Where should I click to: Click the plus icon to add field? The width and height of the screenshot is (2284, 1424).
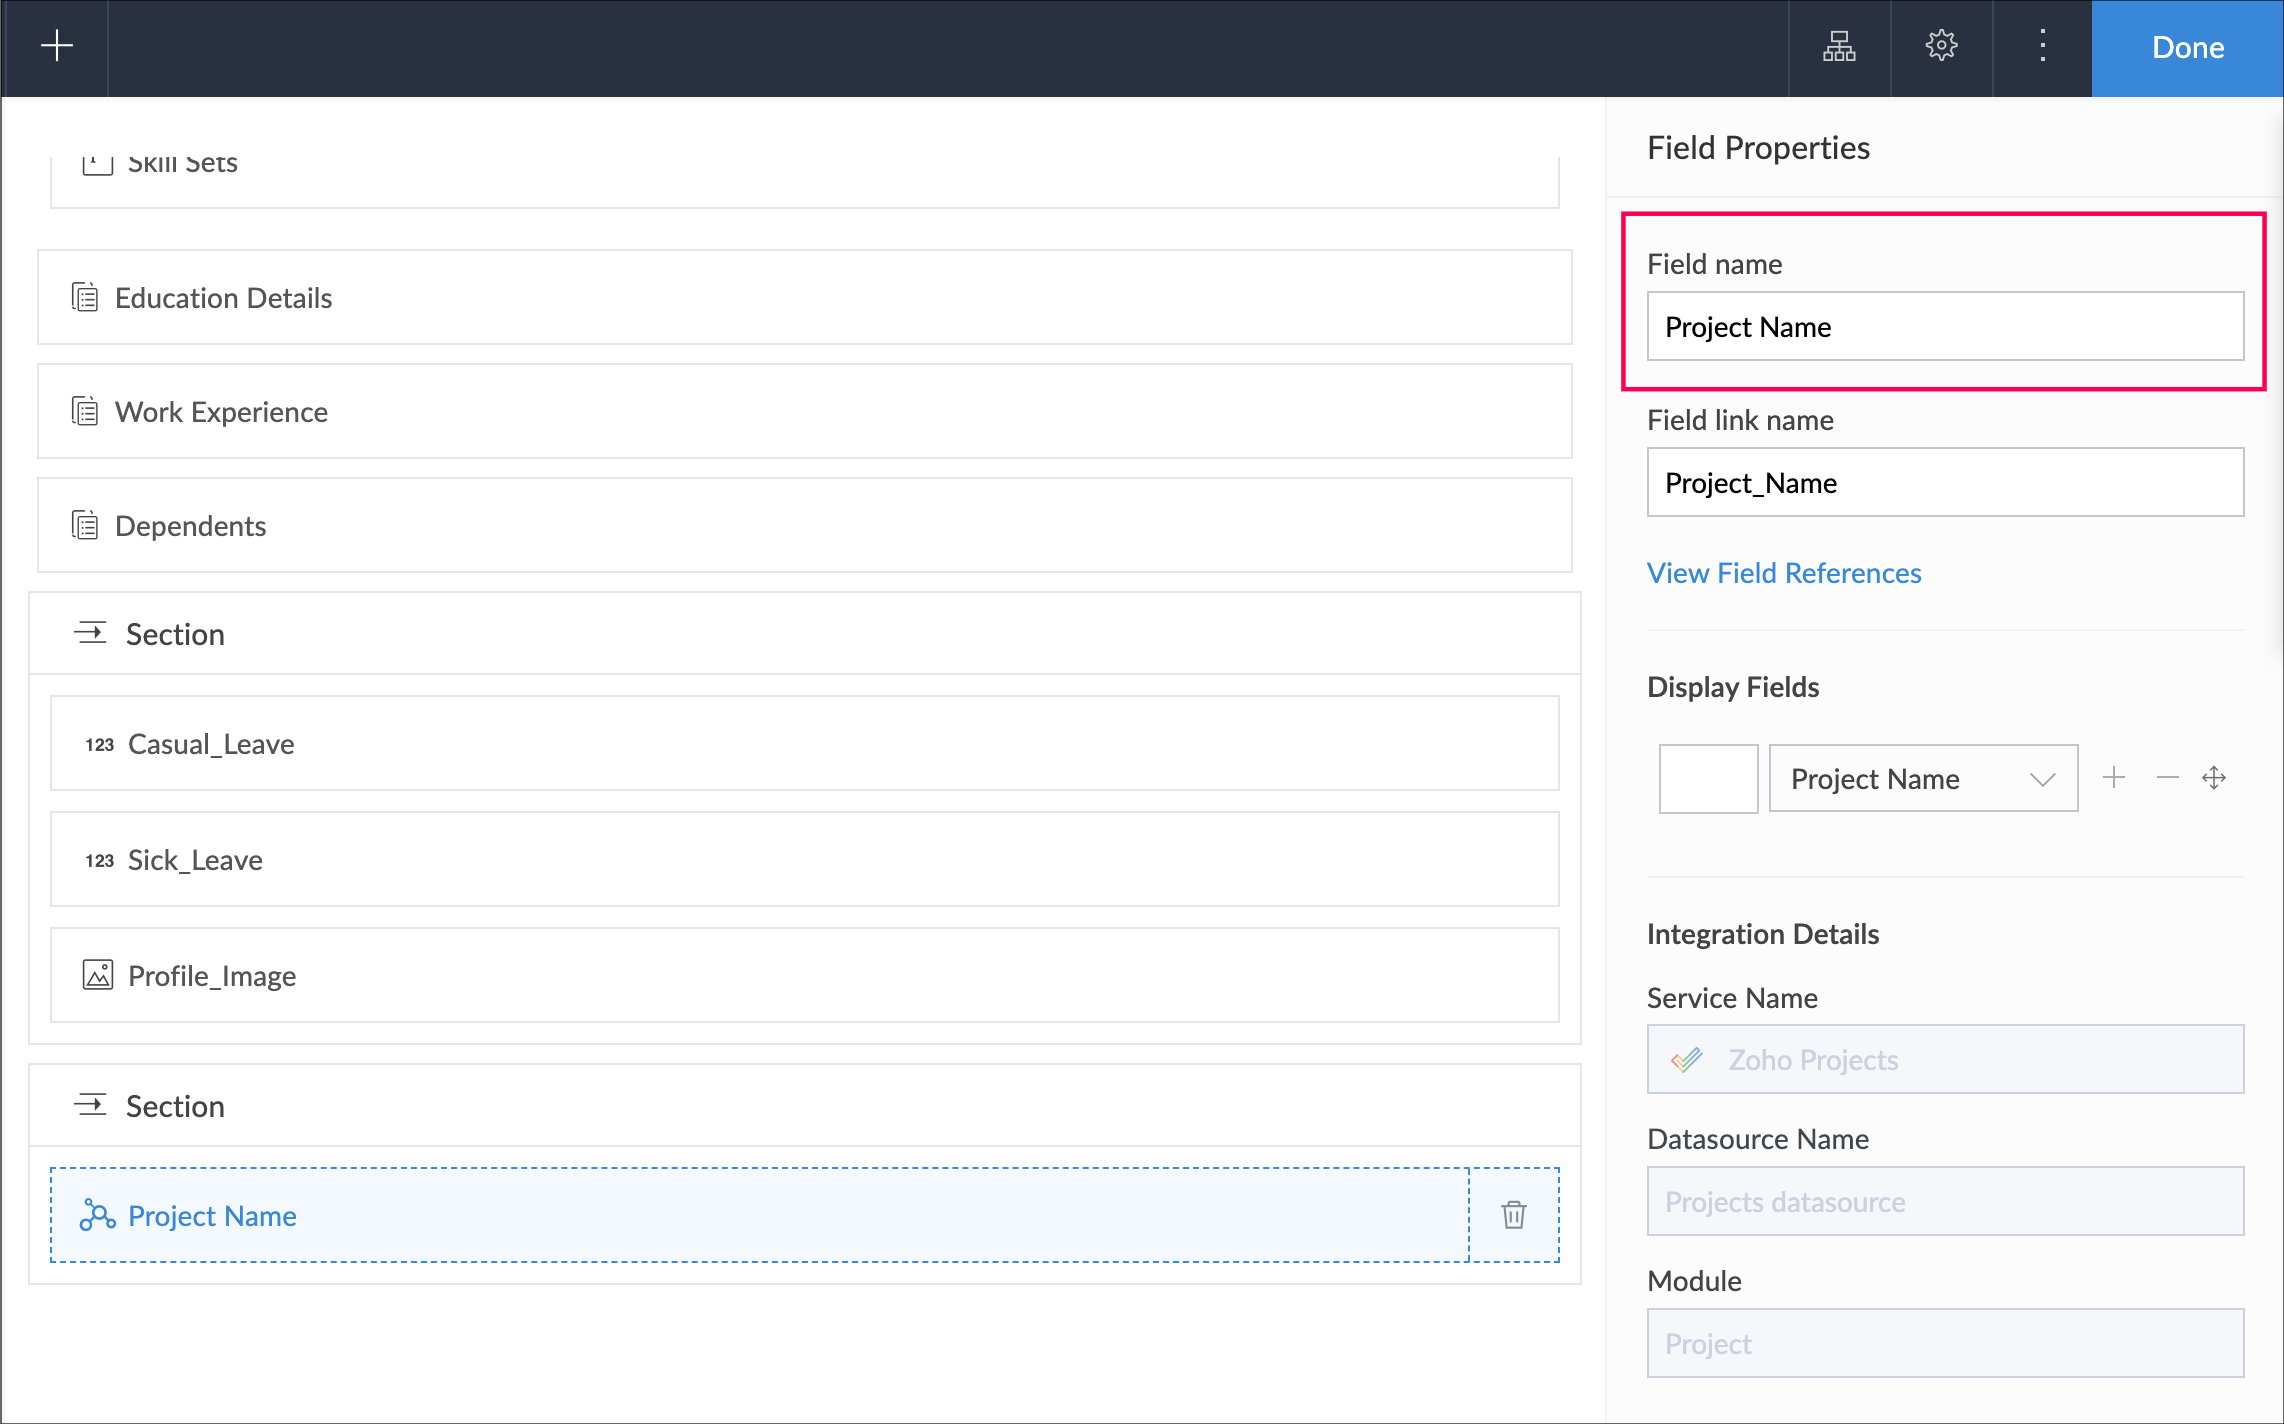tap(57, 46)
